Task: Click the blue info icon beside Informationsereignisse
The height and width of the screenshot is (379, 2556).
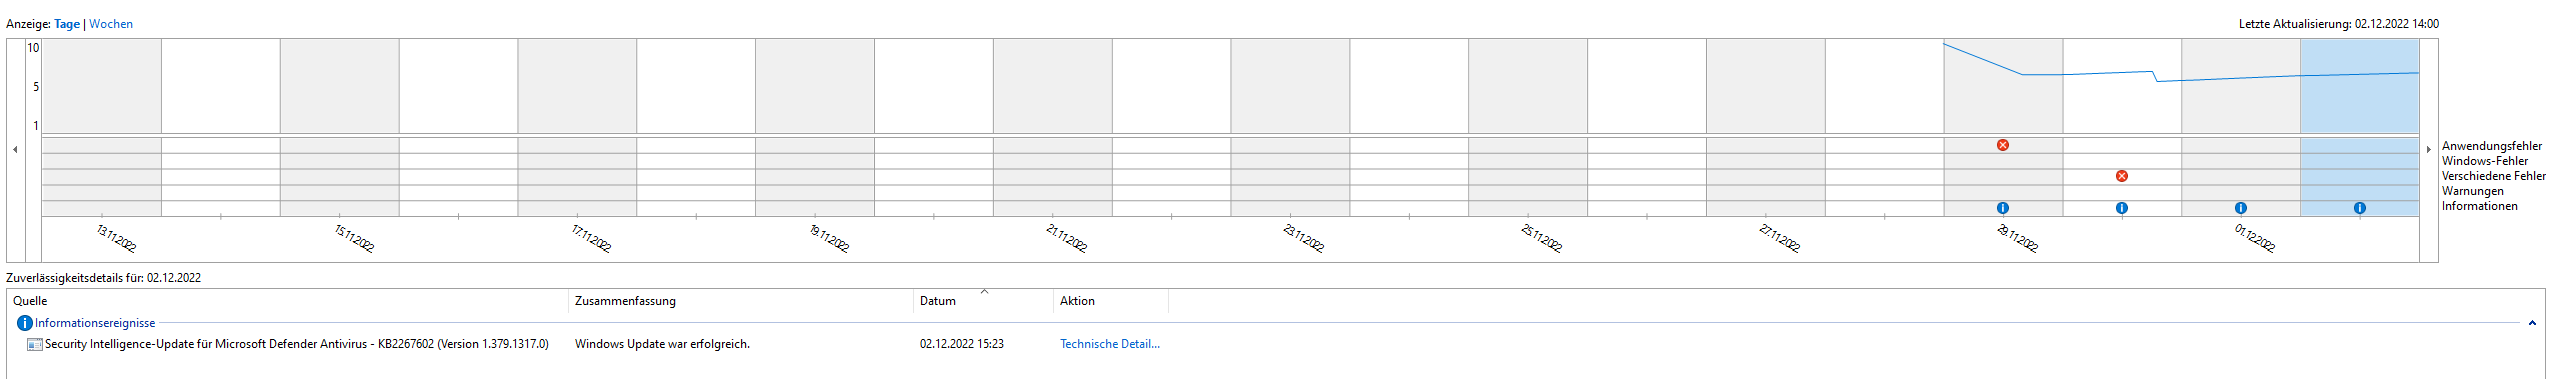Action: tap(25, 323)
